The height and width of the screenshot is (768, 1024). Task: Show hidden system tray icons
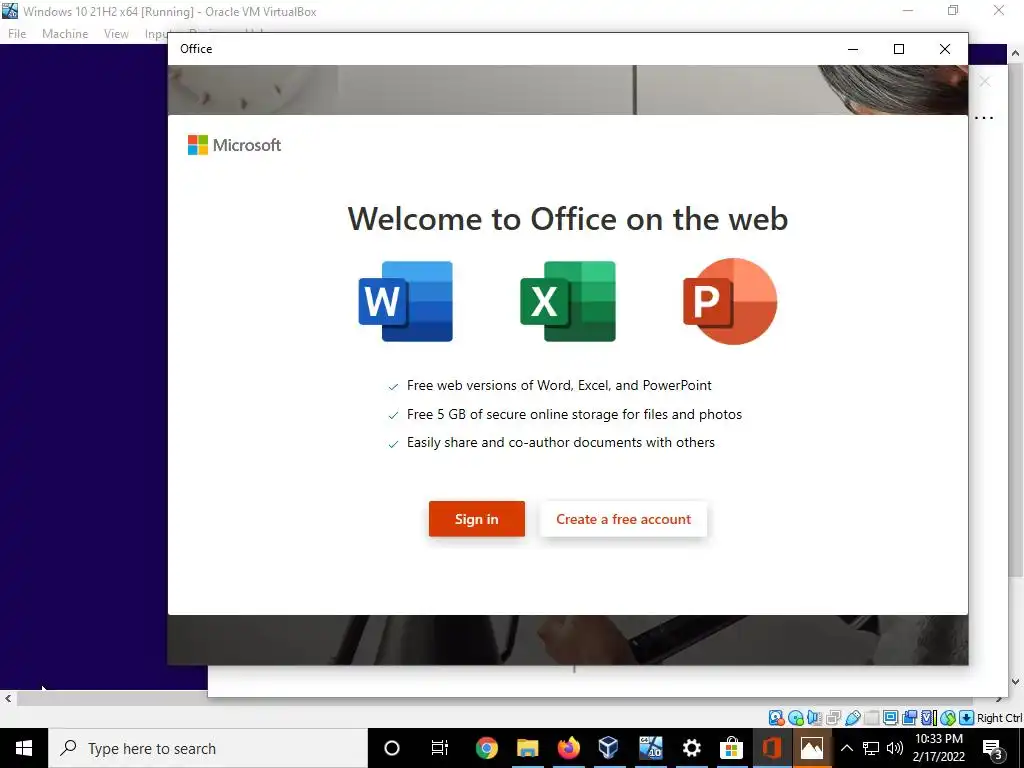pos(846,748)
